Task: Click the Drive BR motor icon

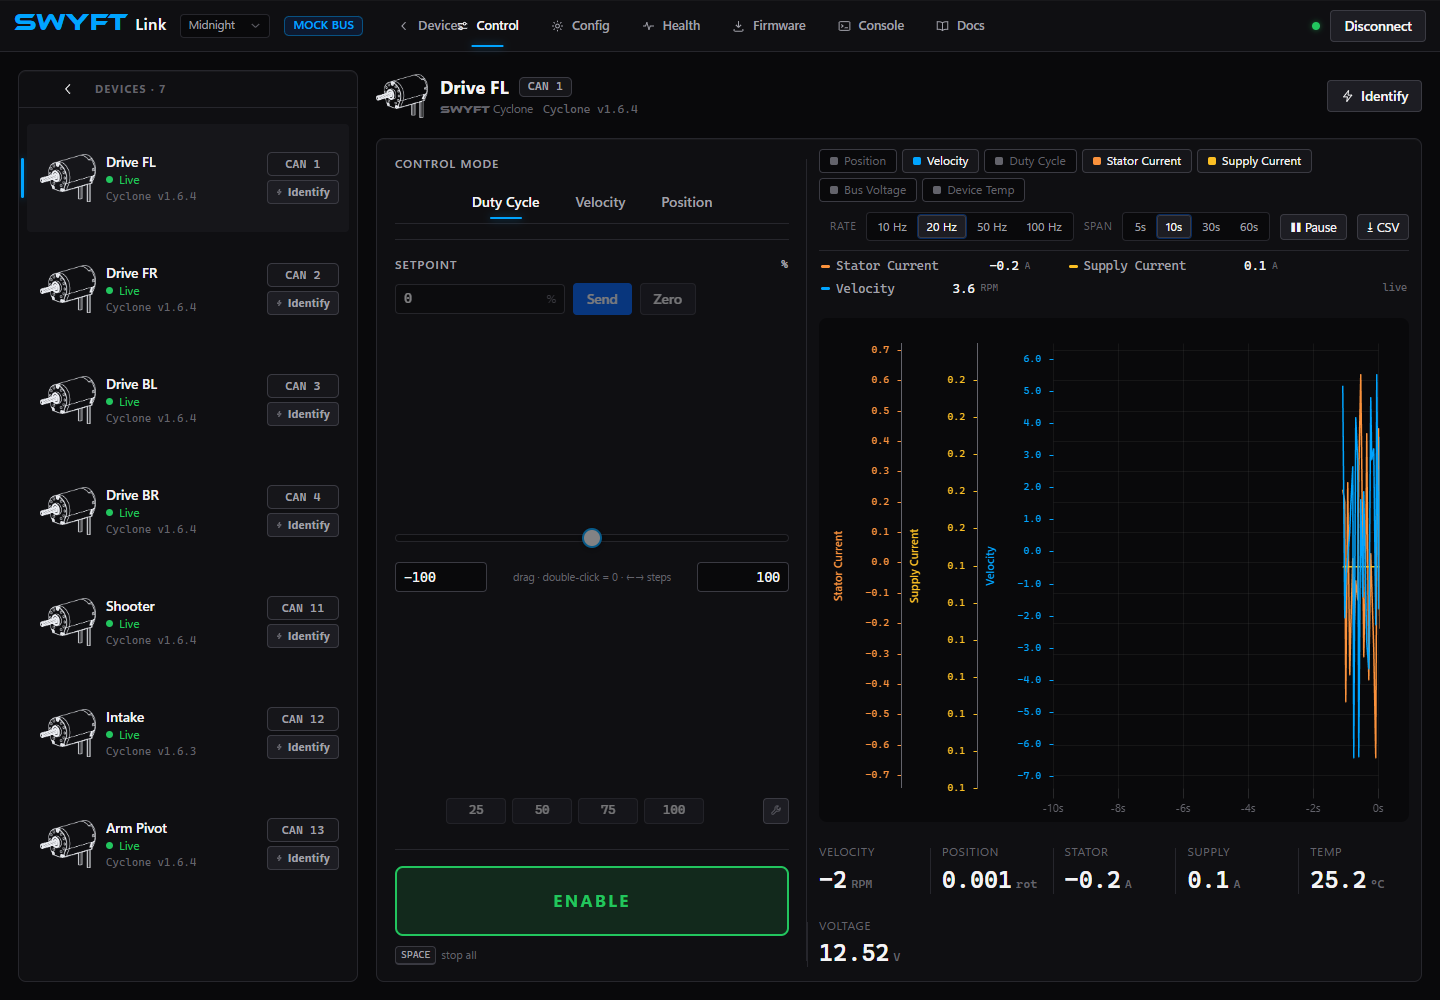Action: [x=68, y=511]
